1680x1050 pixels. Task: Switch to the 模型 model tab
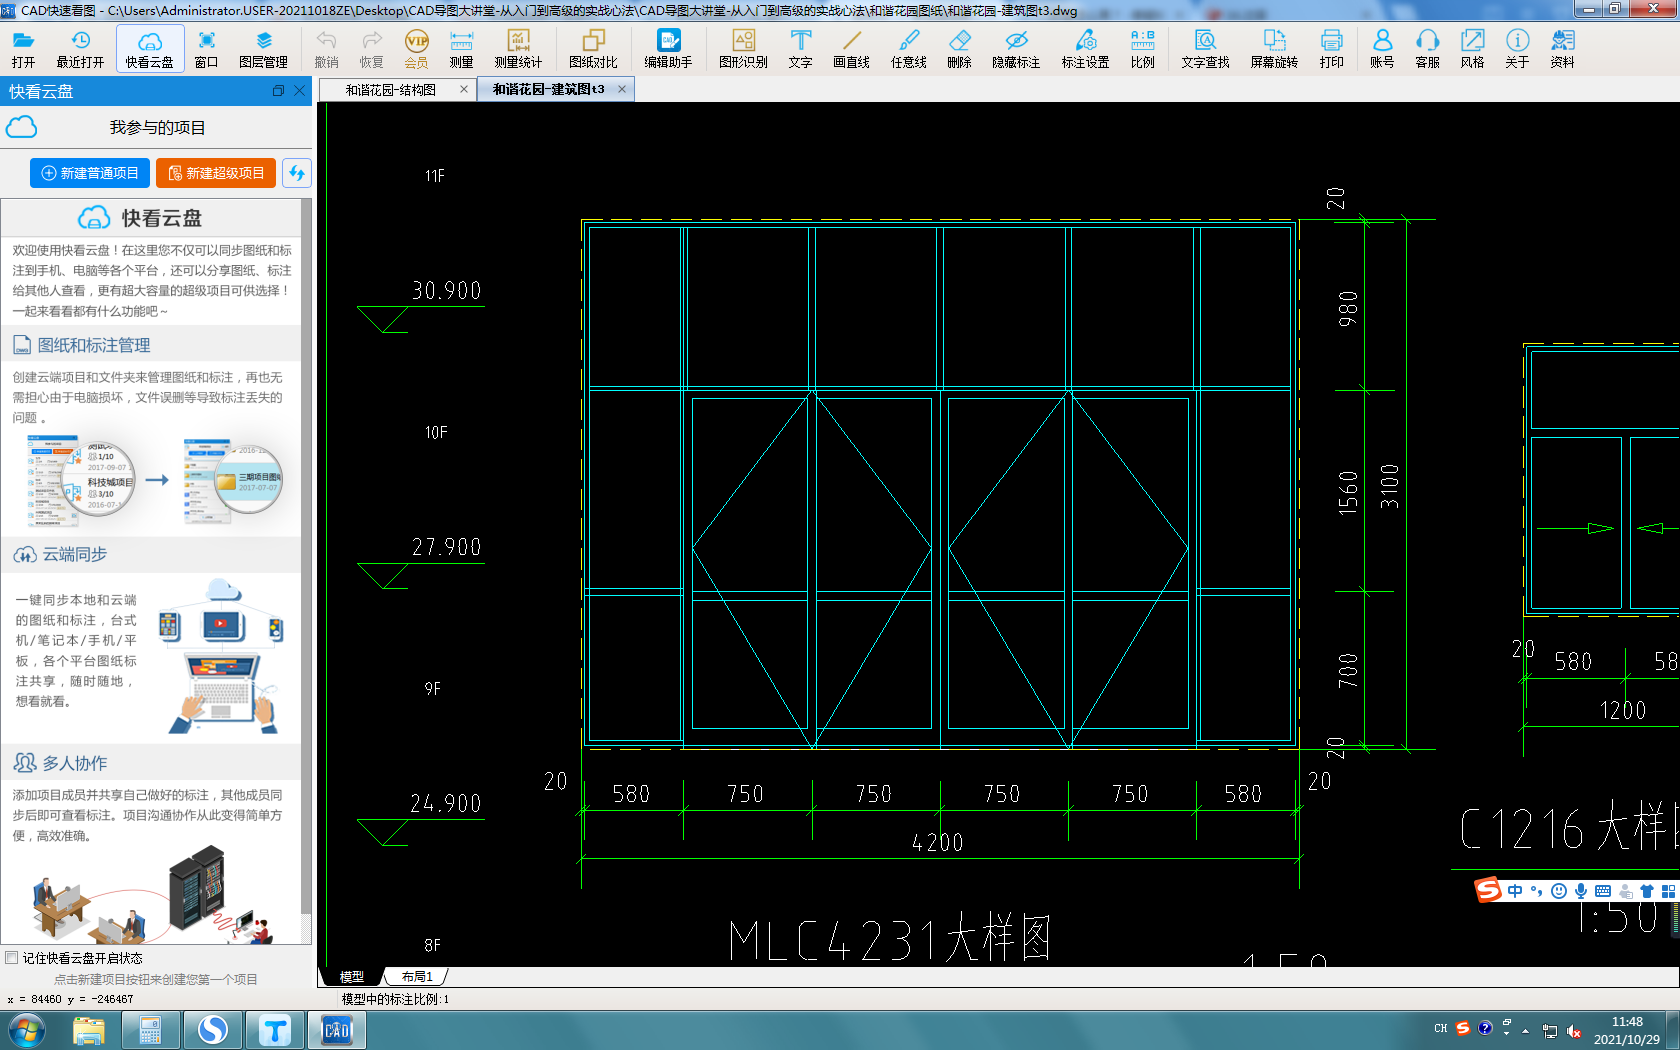pos(352,977)
